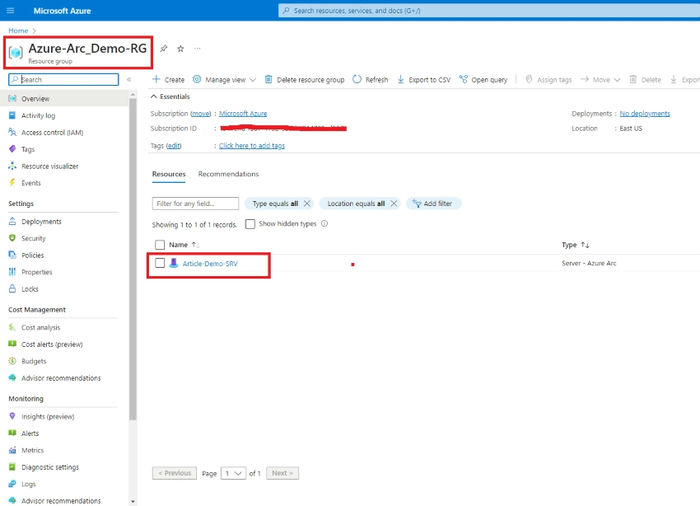Viewport: 700px width, 506px height.
Task: Collapse the Essentials section
Action: coord(170,96)
